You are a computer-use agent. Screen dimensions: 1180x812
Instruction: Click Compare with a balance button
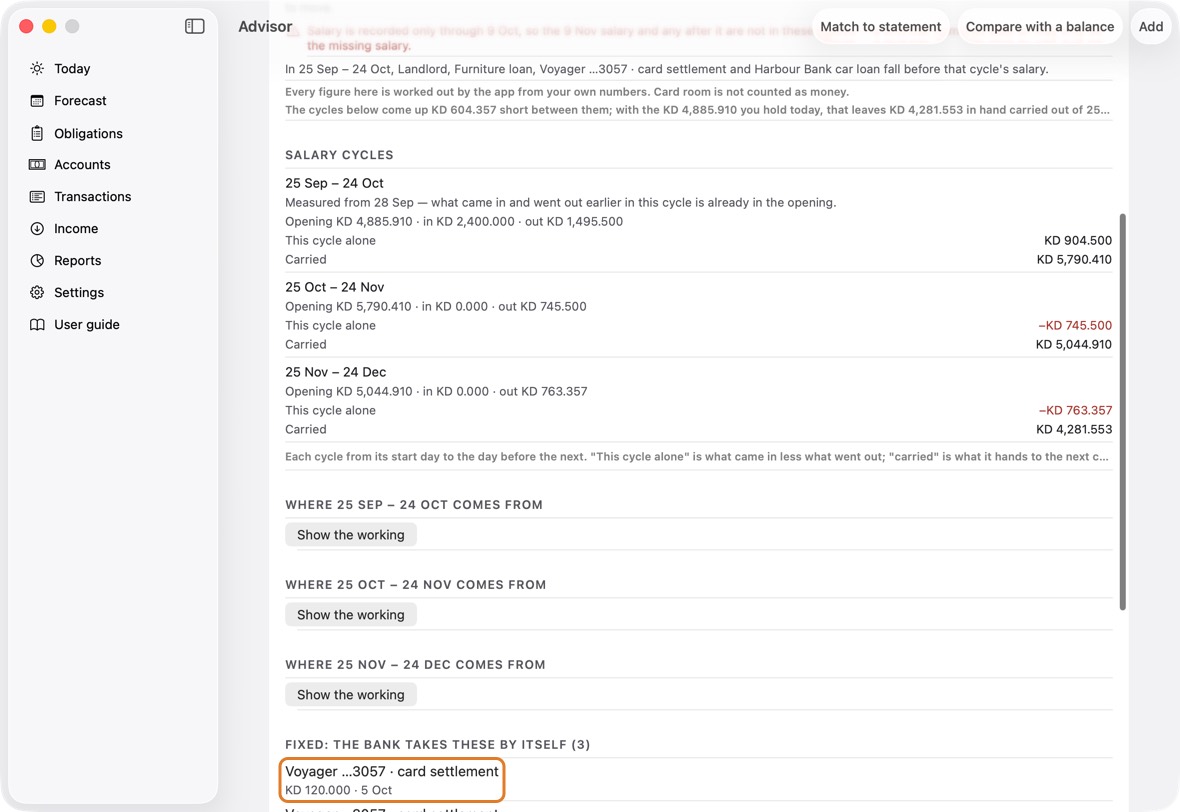[1040, 26]
